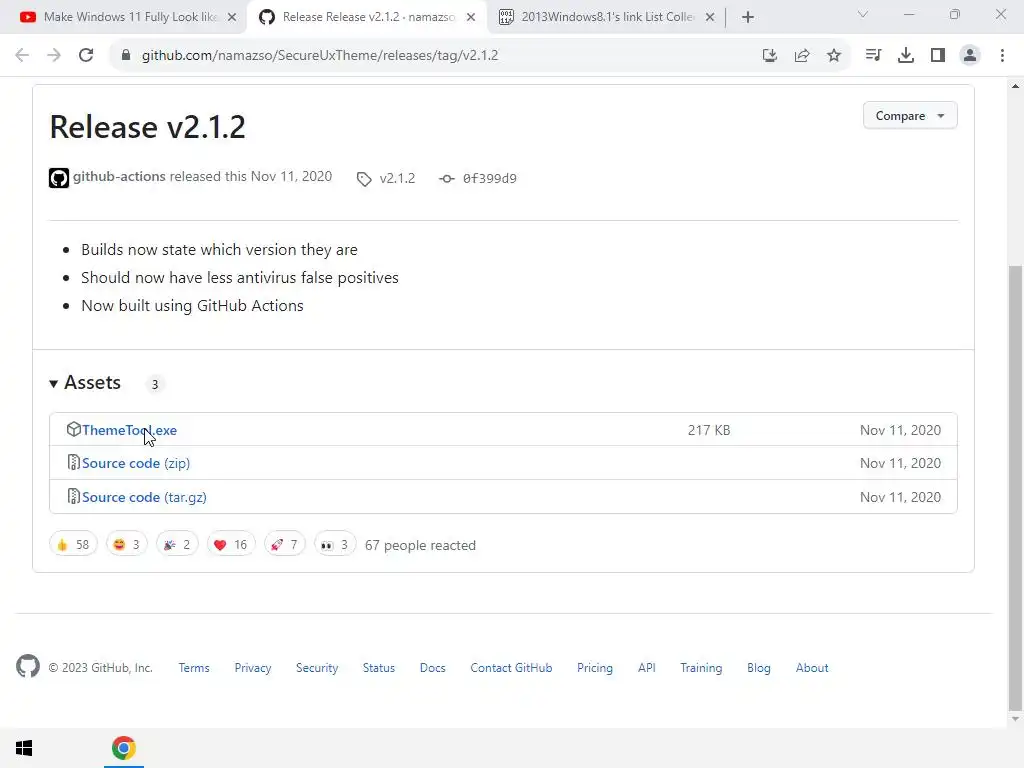Image resolution: width=1024 pixels, height=768 pixels.
Task: Toggle thumbs up reaction with 58
Action: pyautogui.click(x=73, y=545)
